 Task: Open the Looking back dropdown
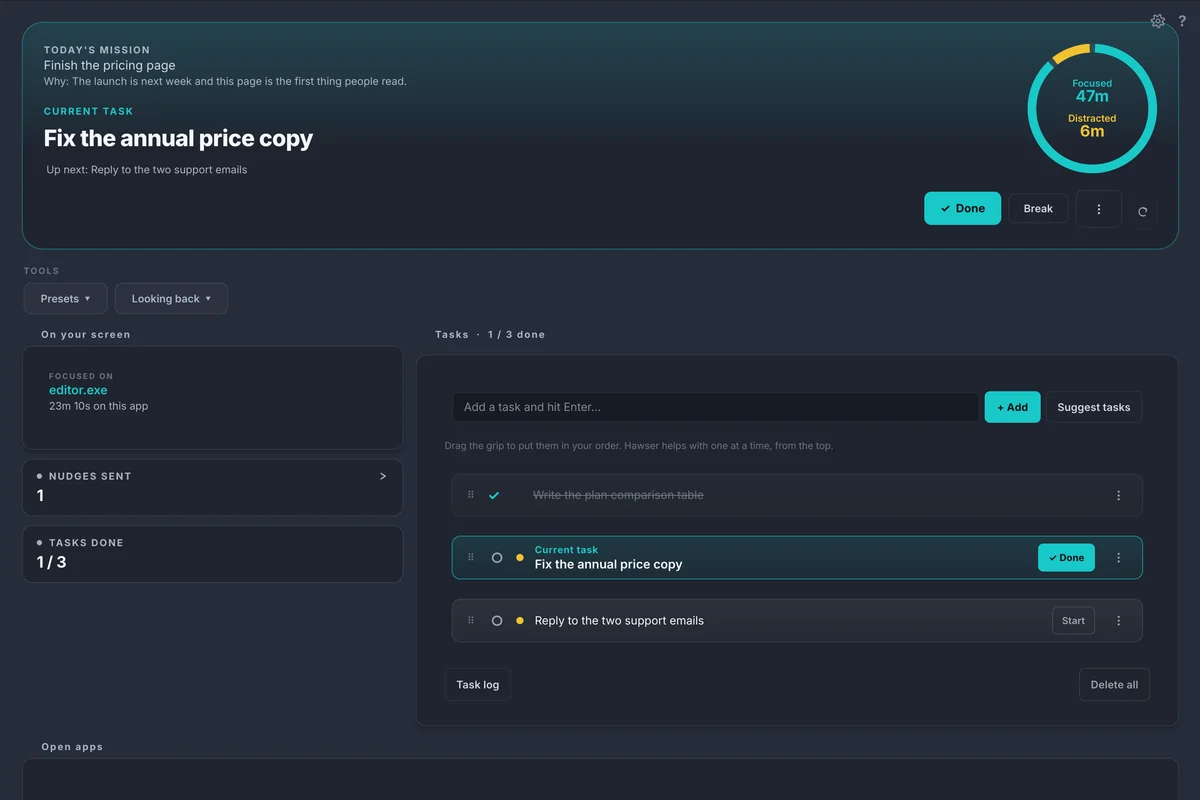tap(171, 298)
